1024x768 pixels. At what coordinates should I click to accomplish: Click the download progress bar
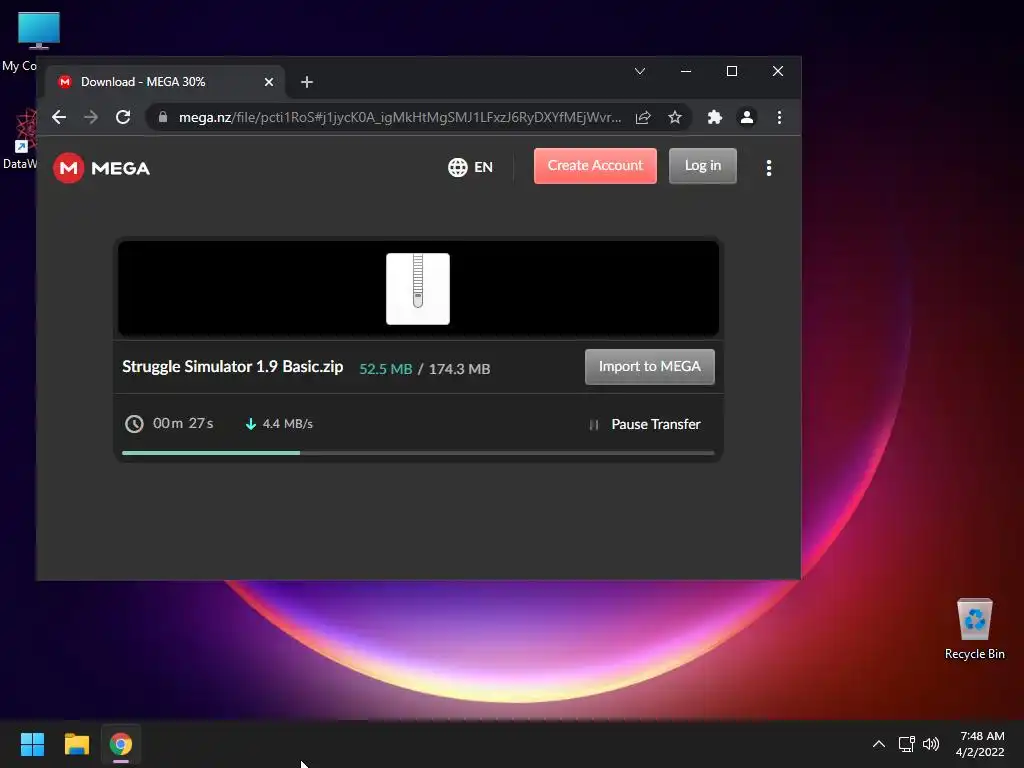[x=418, y=453]
